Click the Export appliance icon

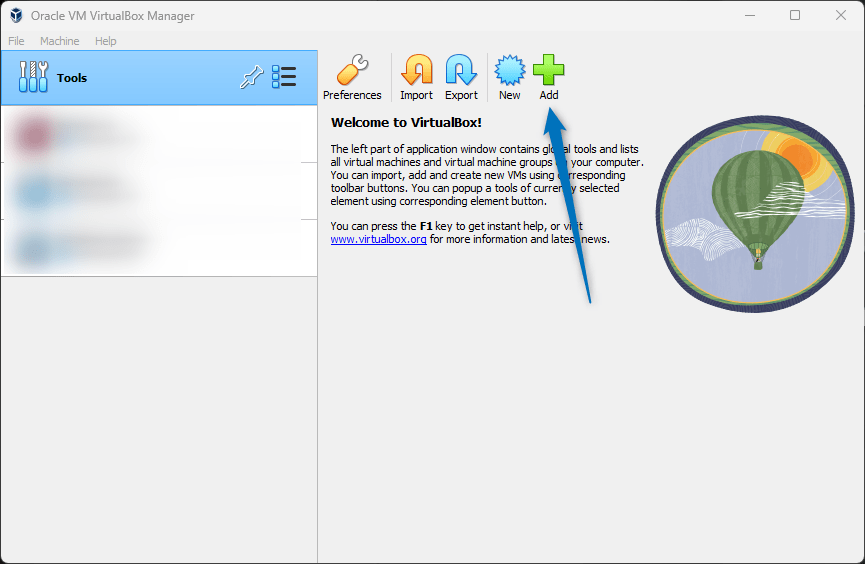461,77
